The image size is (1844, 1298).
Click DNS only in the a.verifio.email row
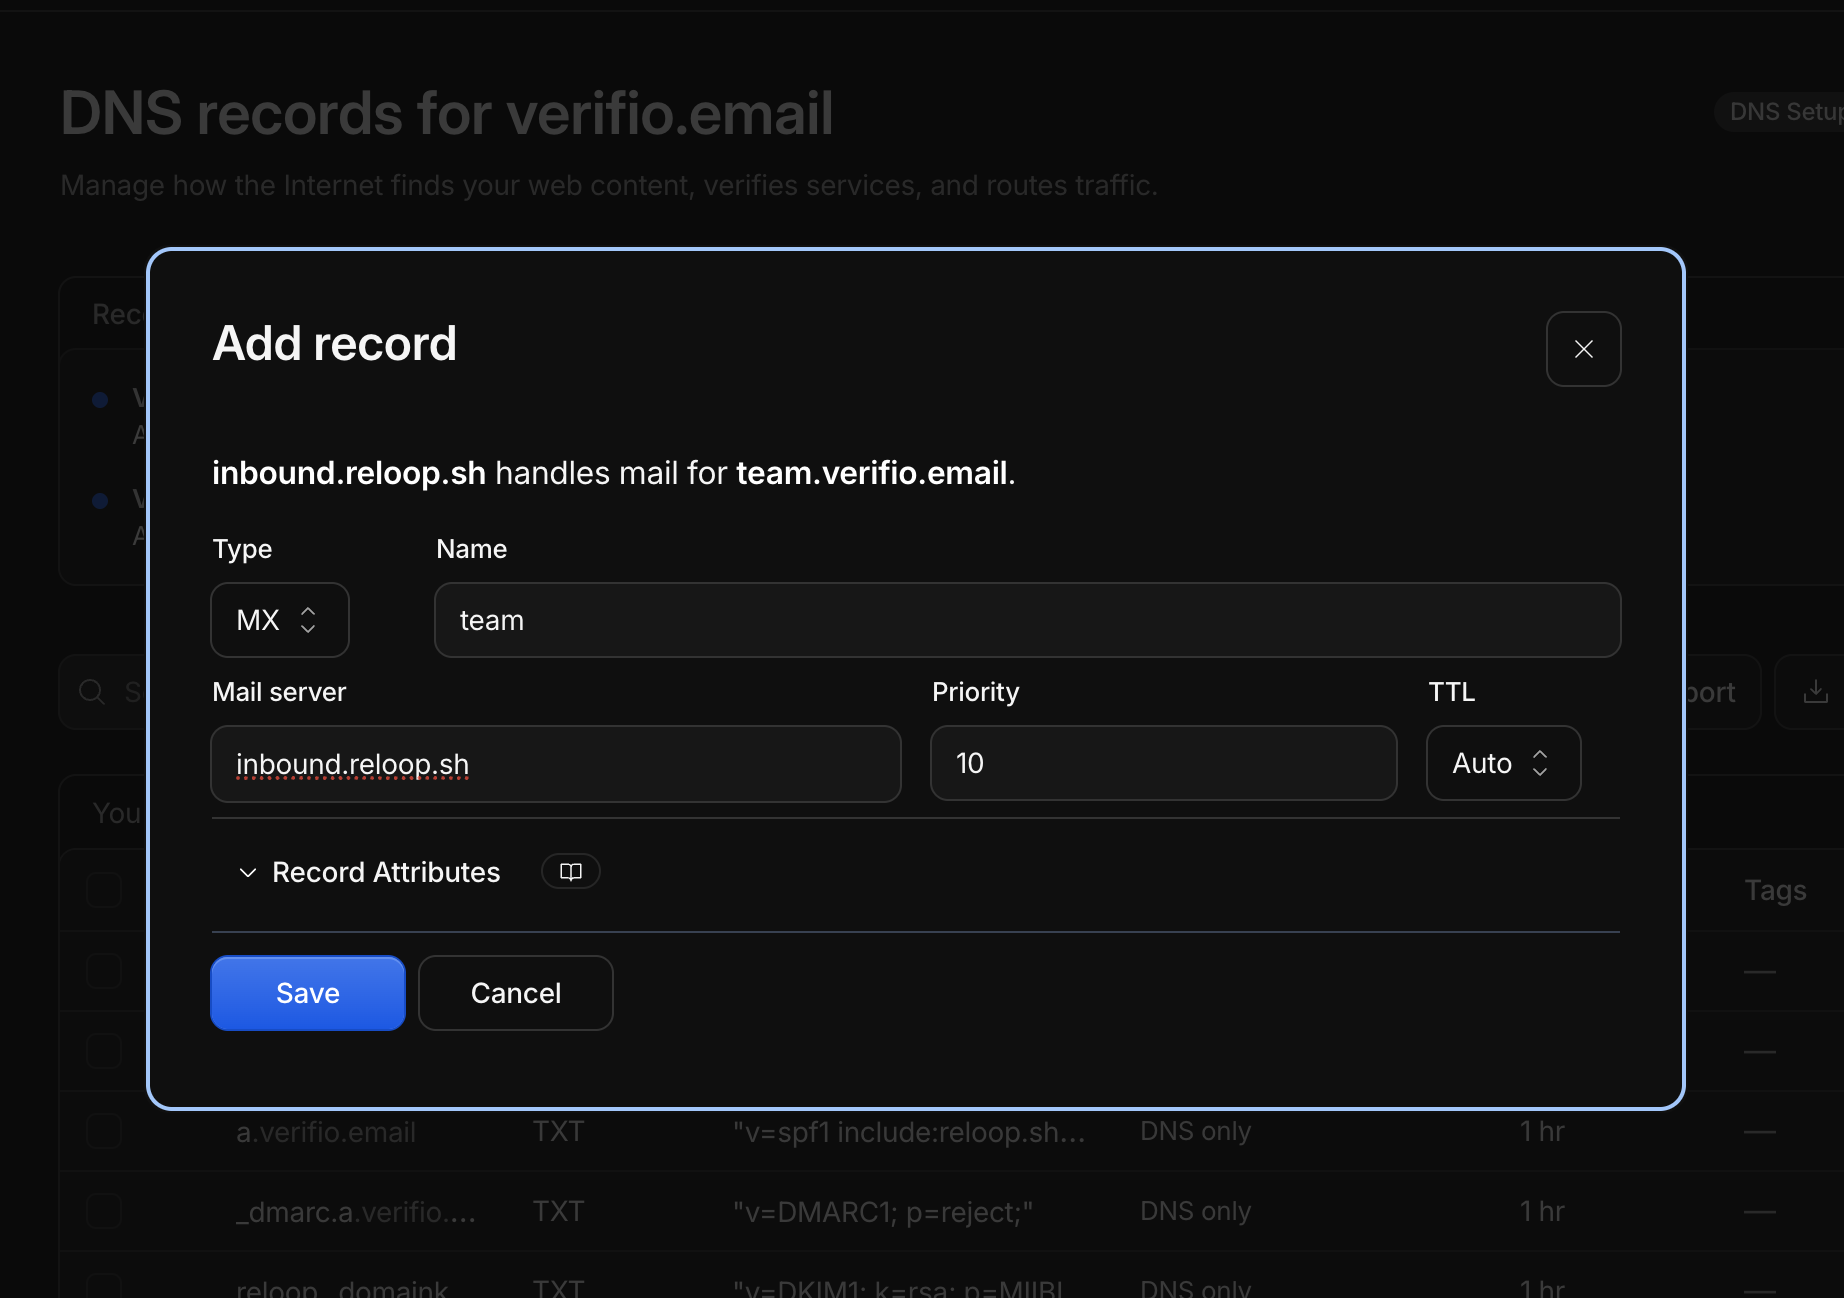(x=1196, y=1131)
